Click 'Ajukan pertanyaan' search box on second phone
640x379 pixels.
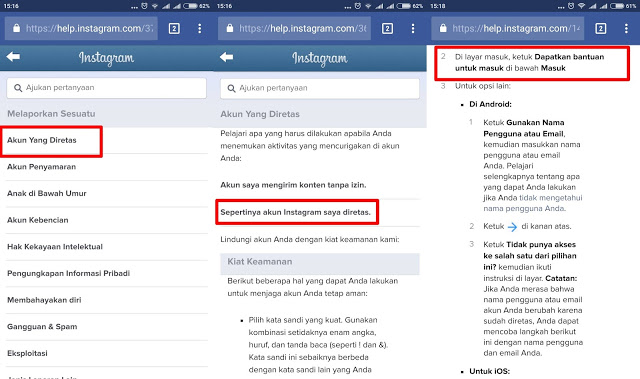(320, 88)
